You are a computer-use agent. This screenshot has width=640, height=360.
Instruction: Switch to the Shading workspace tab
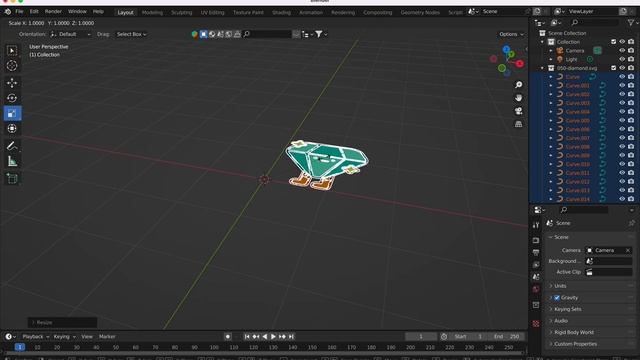click(281, 13)
